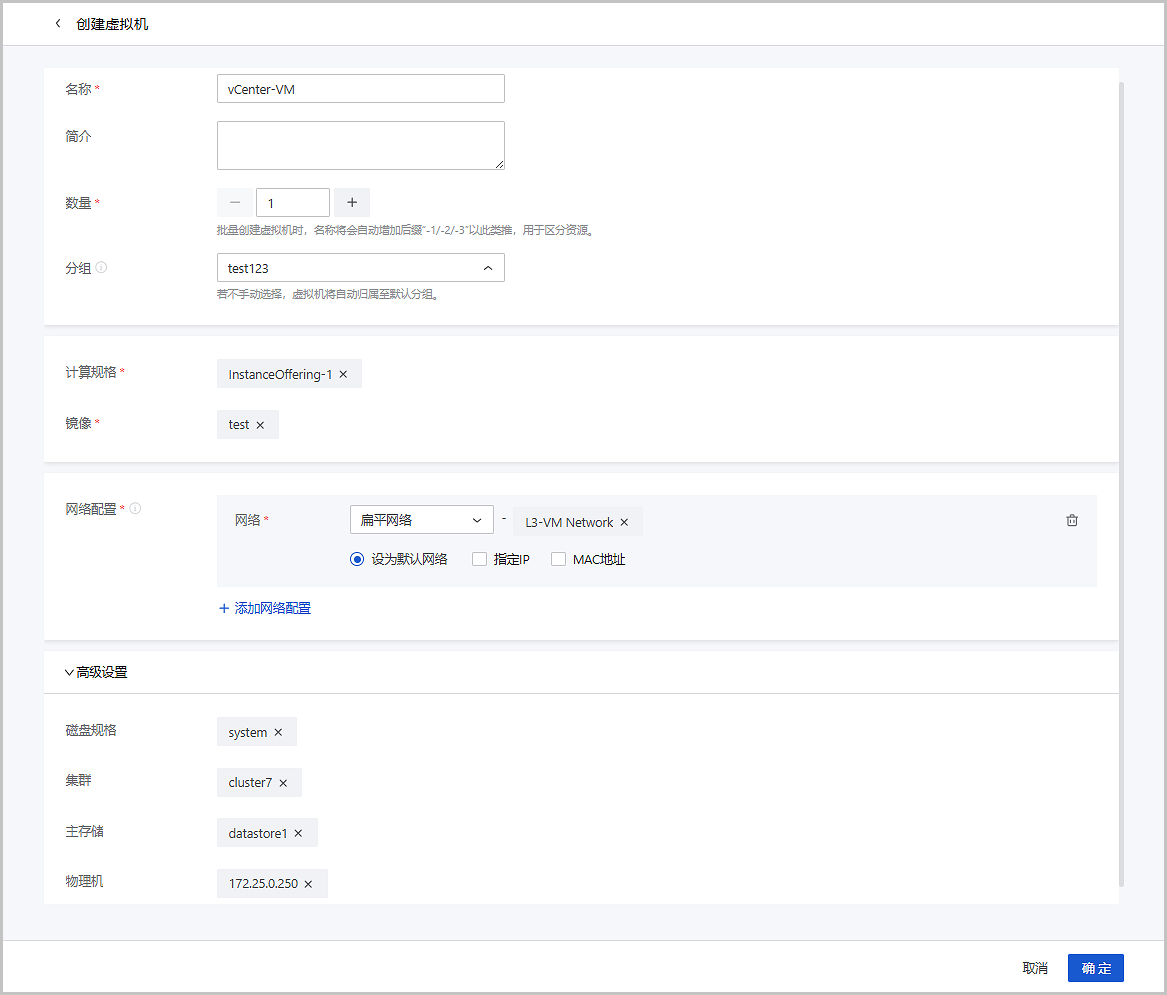Click the cluster7 tag text

(x=250, y=783)
